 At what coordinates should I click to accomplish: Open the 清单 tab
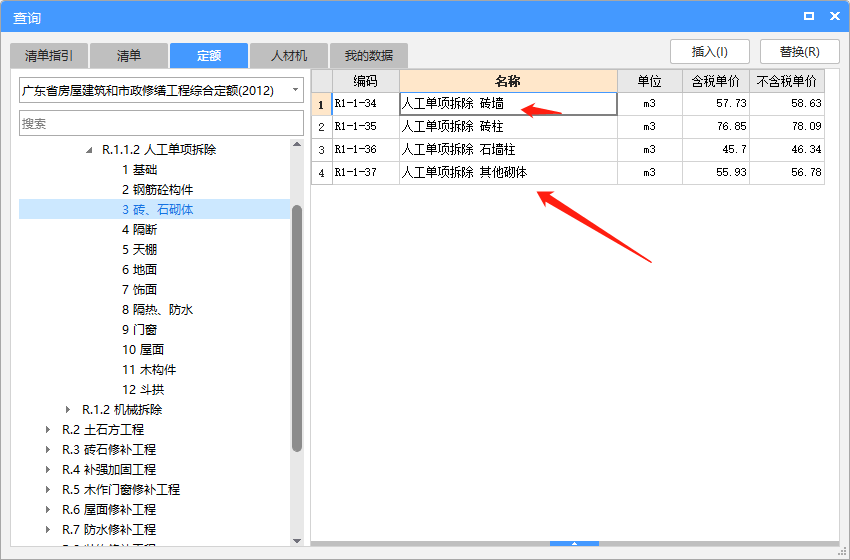[x=129, y=55]
